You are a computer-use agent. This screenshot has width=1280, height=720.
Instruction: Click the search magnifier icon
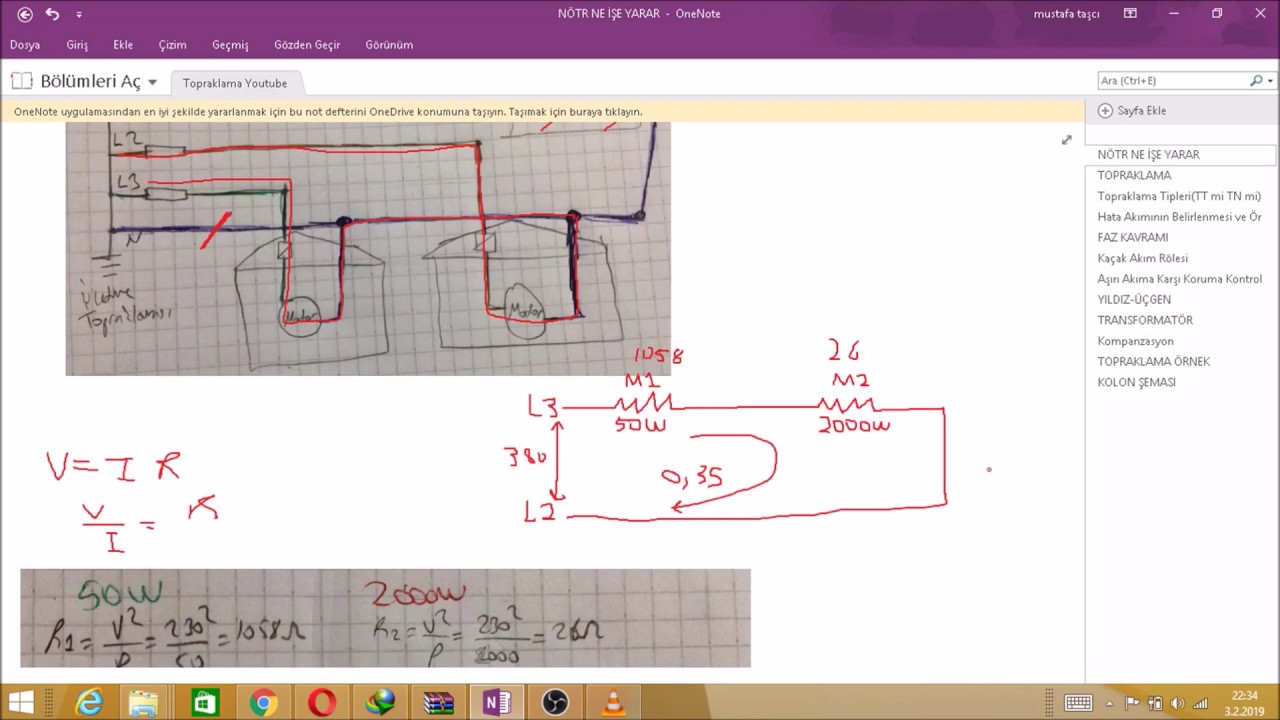pyautogui.click(x=1256, y=80)
